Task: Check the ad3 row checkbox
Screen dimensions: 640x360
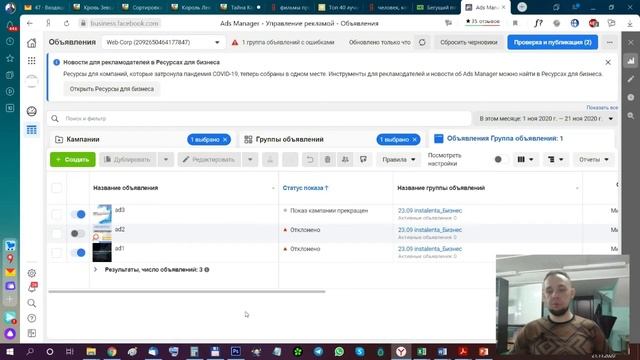Action: (x=57, y=214)
